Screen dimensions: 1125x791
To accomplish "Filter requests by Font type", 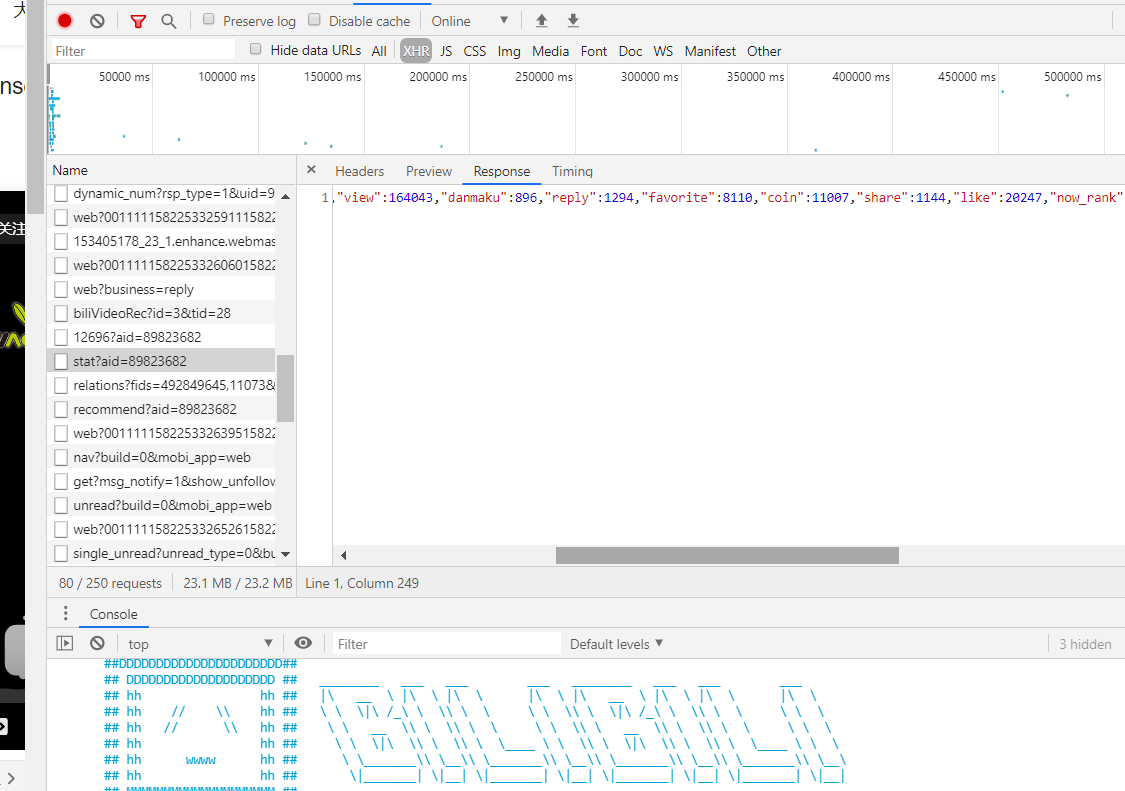I will pos(594,51).
